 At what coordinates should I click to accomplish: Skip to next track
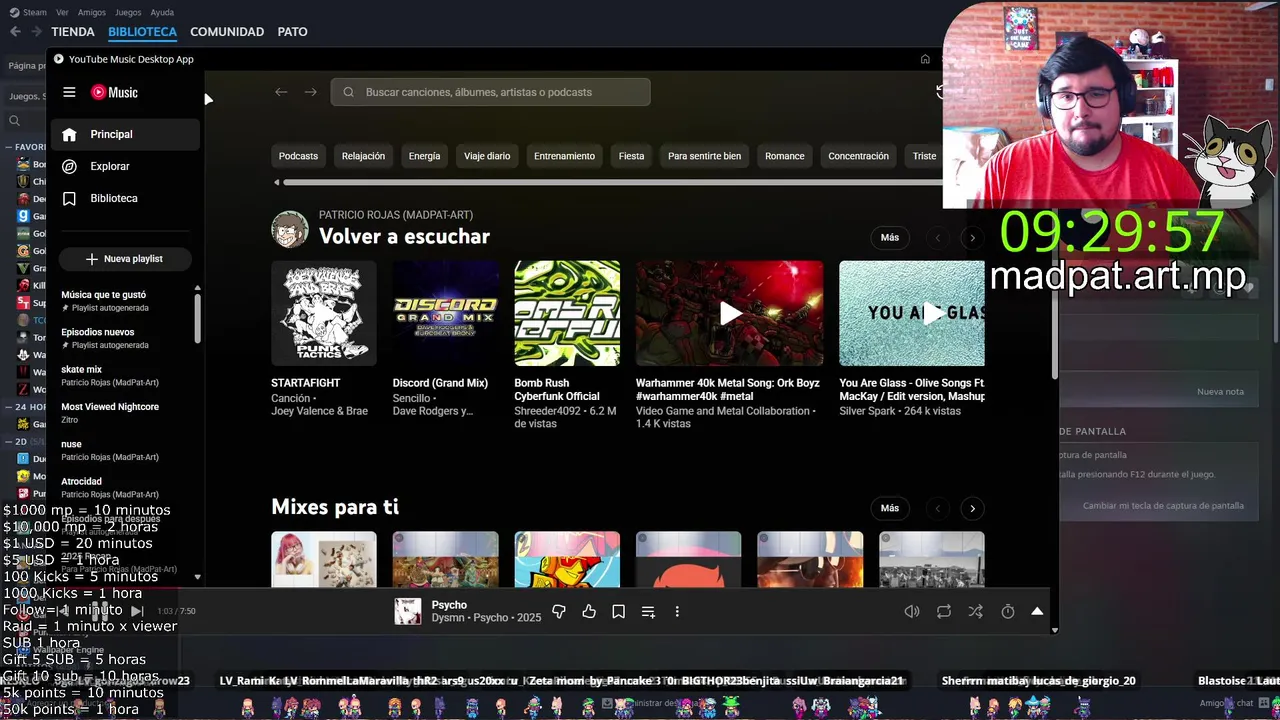(x=137, y=611)
